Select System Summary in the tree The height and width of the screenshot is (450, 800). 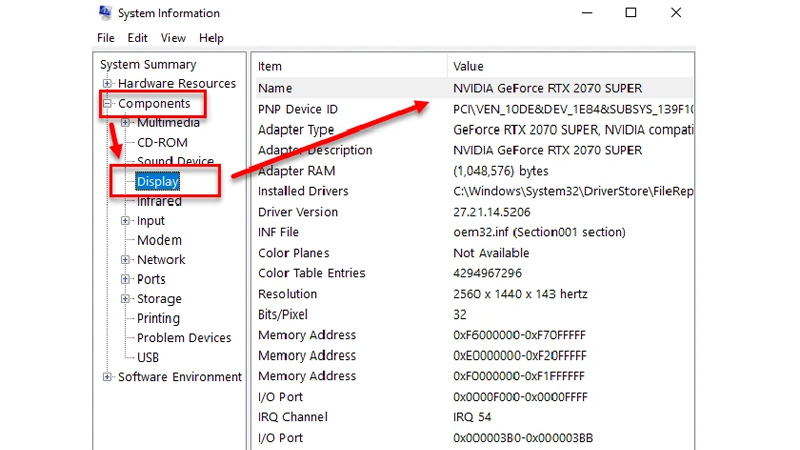(x=148, y=65)
